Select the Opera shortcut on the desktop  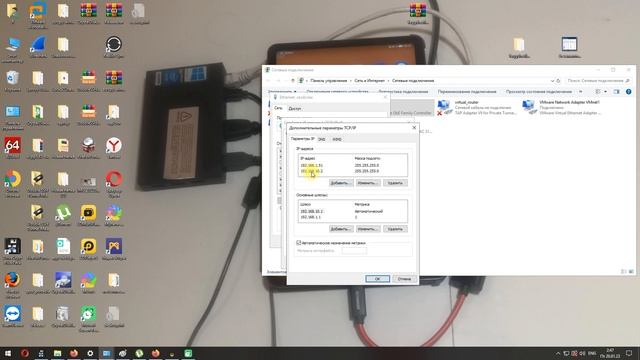tap(113, 182)
